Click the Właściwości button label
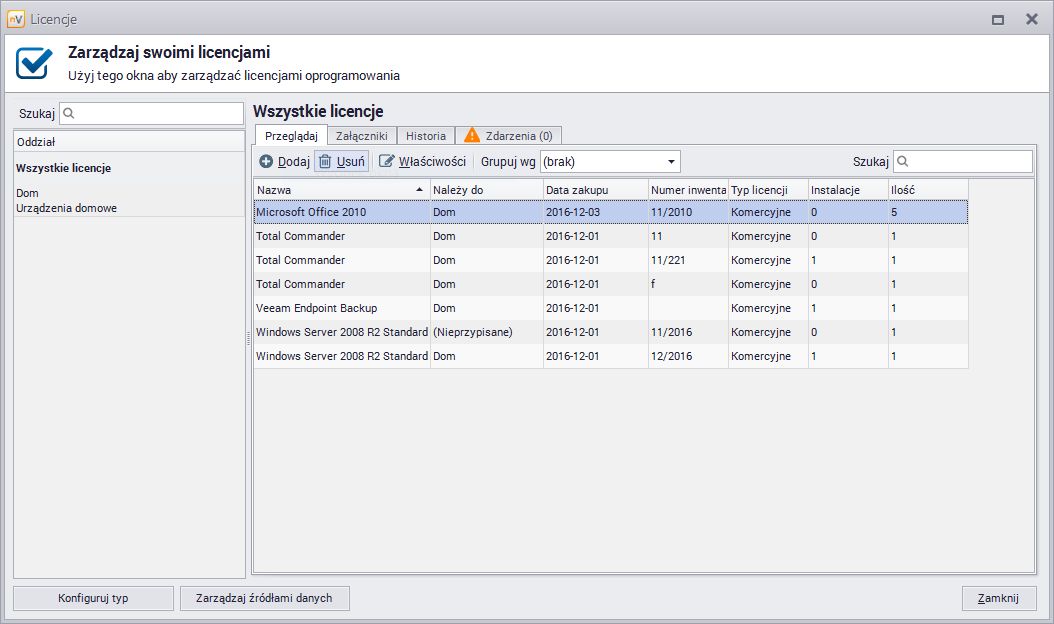Image resolution: width=1054 pixels, height=624 pixels. (432, 161)
